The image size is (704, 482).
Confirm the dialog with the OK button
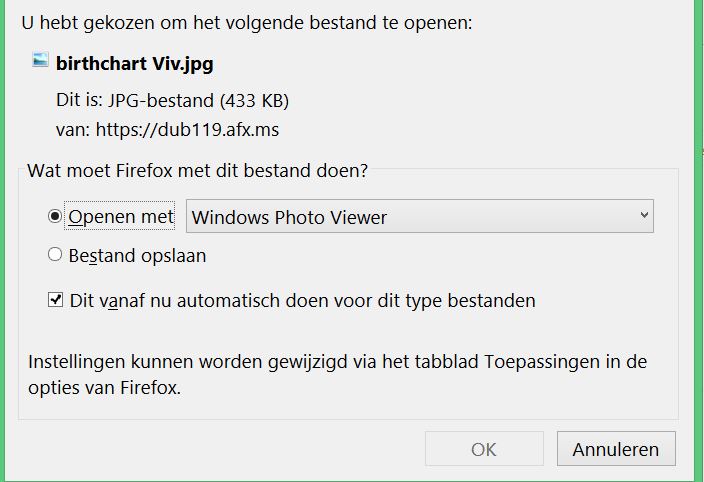tap(484, 449)
